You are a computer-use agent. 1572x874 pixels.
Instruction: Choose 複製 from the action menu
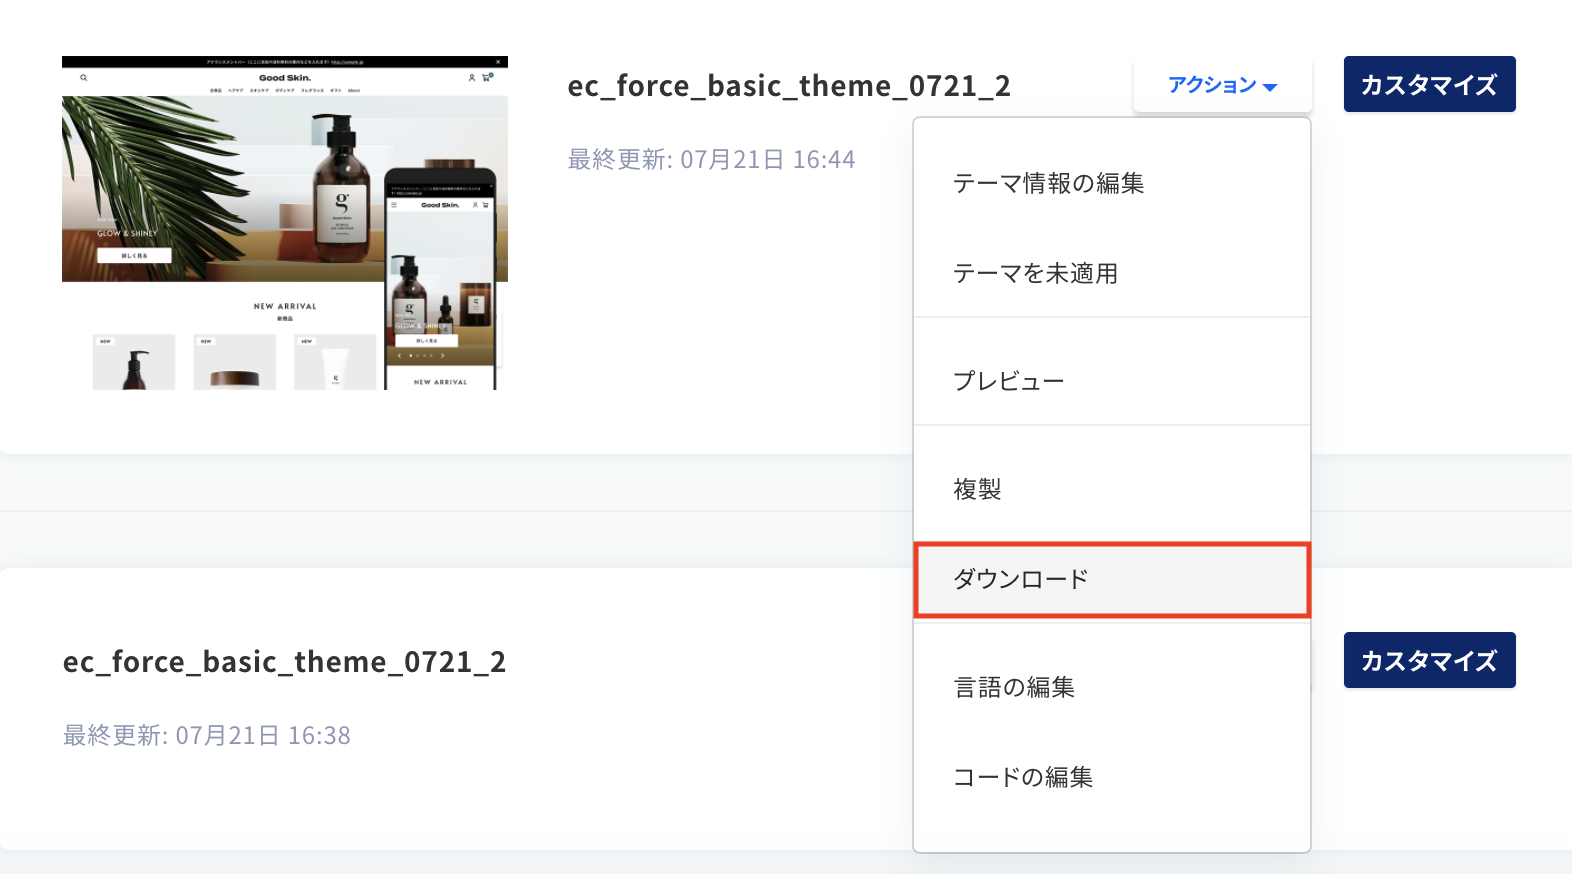(x=1111, y=489)
